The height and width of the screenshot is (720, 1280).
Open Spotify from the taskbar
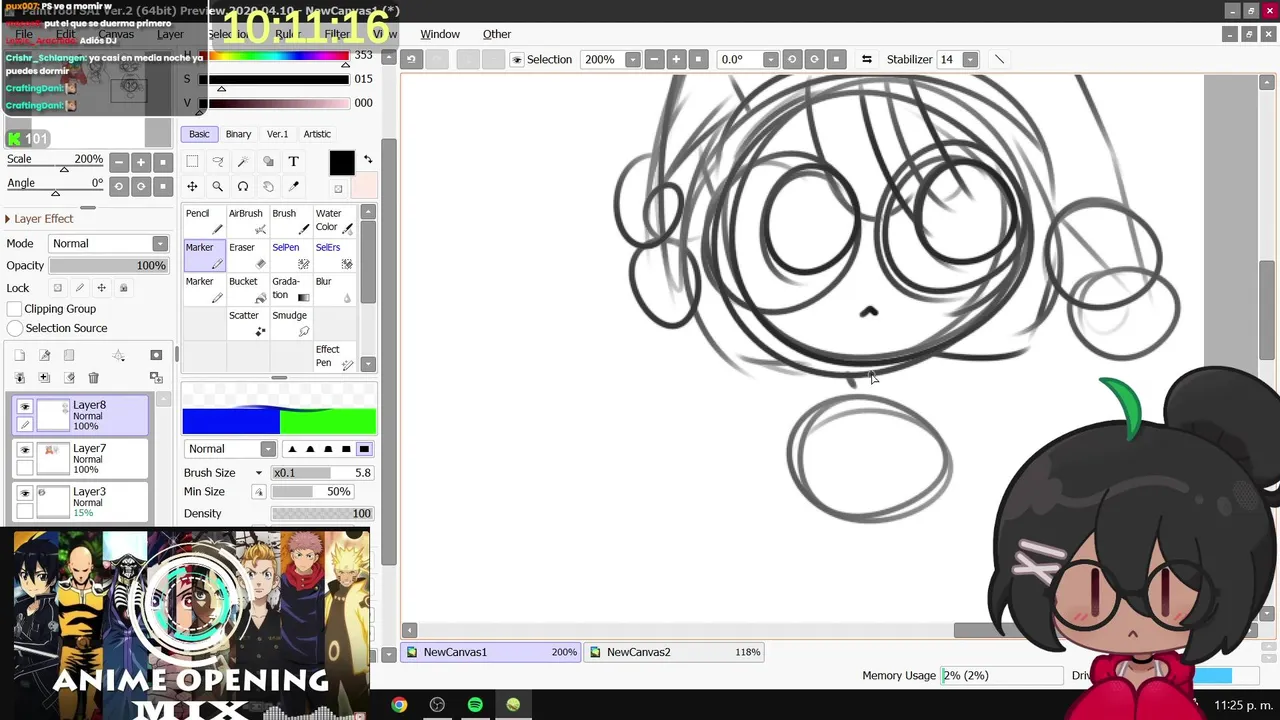475,705
